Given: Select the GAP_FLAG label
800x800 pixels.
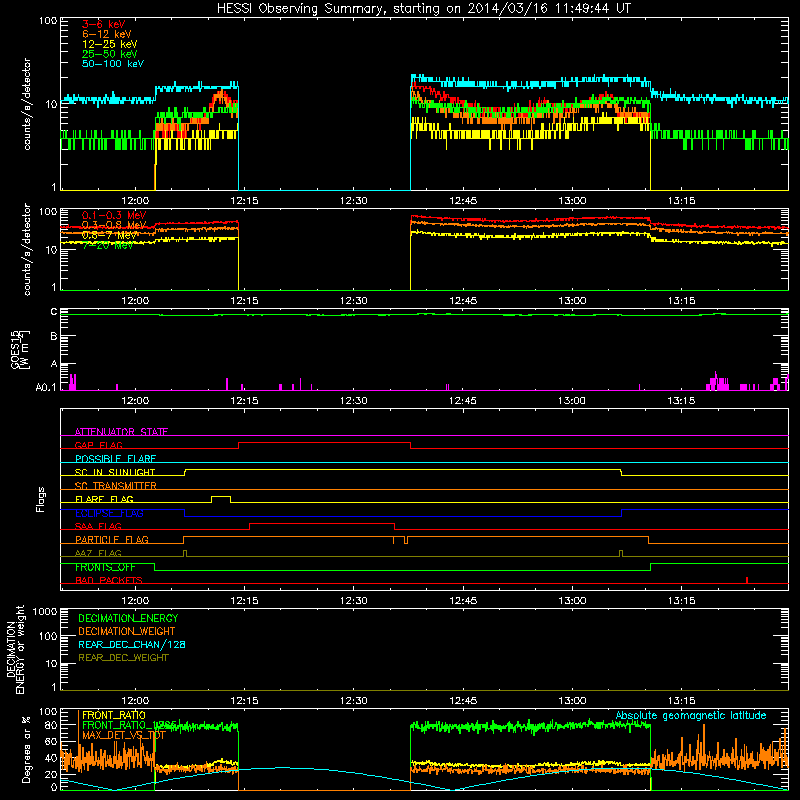Looking at the screenshot, I should [x=98, y=445].
